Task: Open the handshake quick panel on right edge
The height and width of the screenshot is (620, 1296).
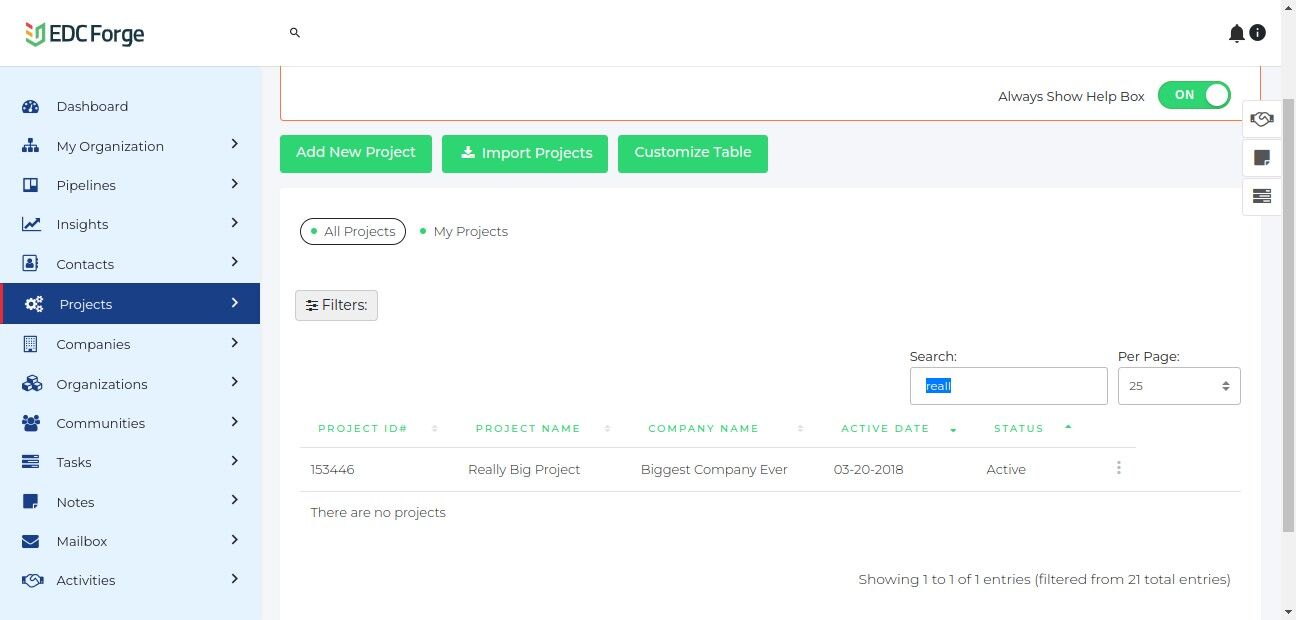Action: point(1262,120)
